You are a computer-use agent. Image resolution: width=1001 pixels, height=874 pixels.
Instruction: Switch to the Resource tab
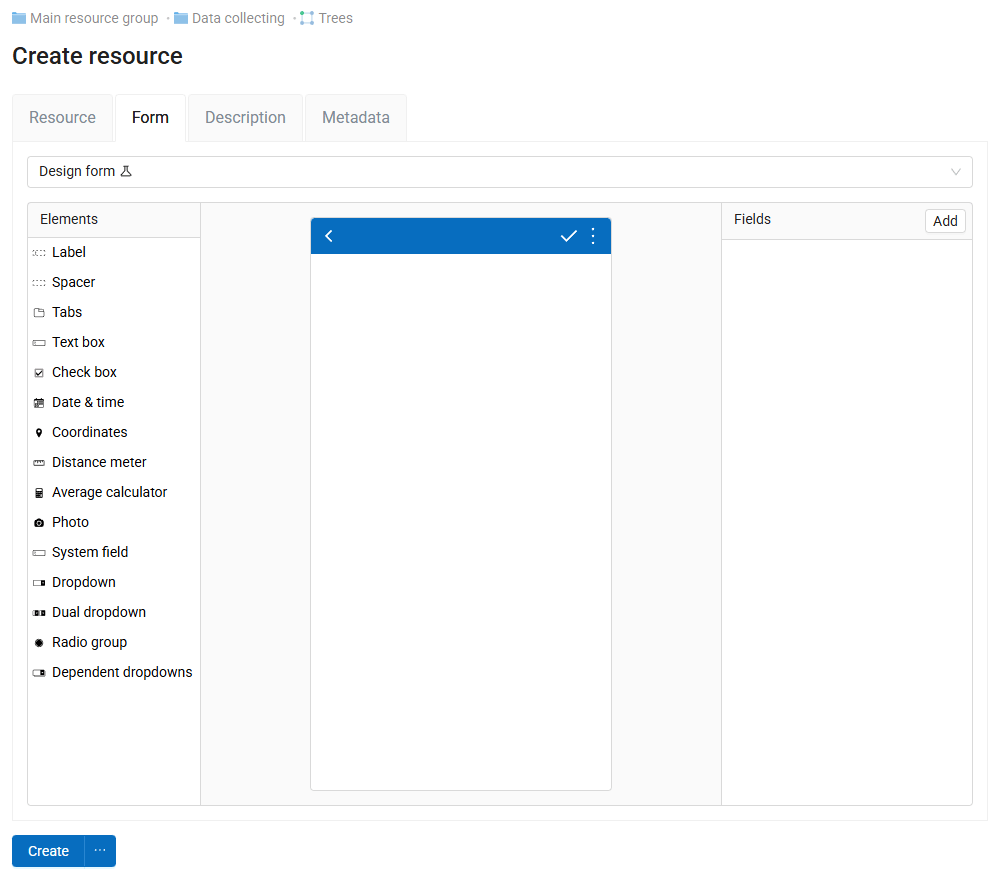62,118
